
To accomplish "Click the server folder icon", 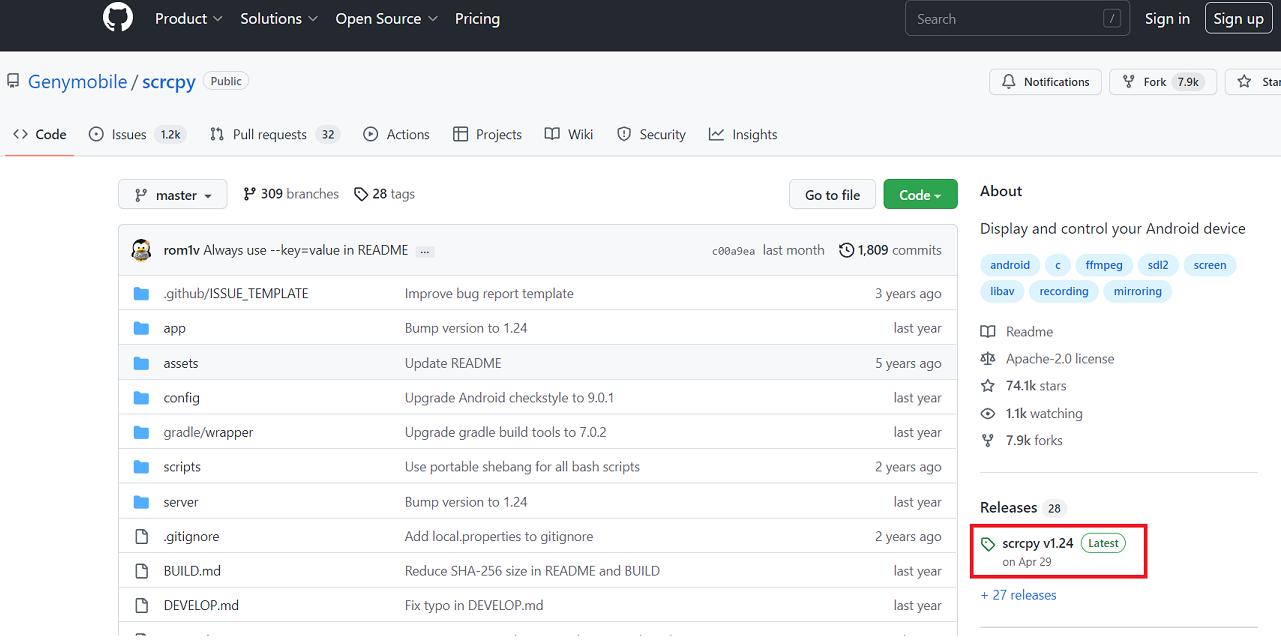I will coord(141,502).
